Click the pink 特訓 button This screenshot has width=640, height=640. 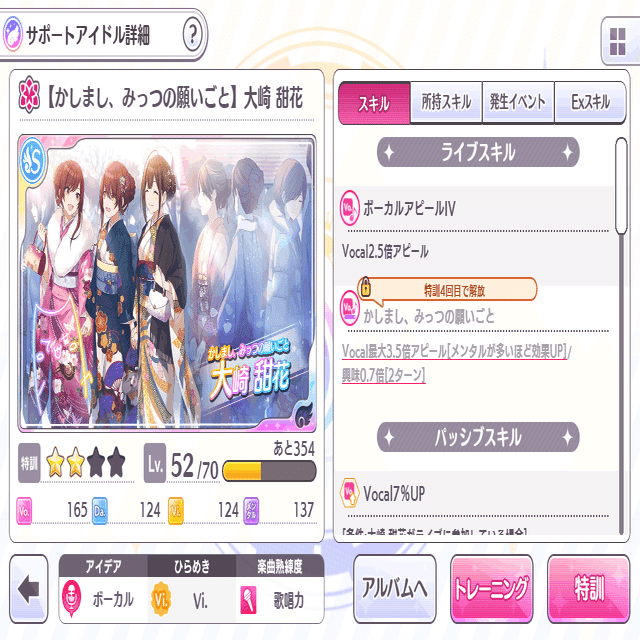coord(589,589)
